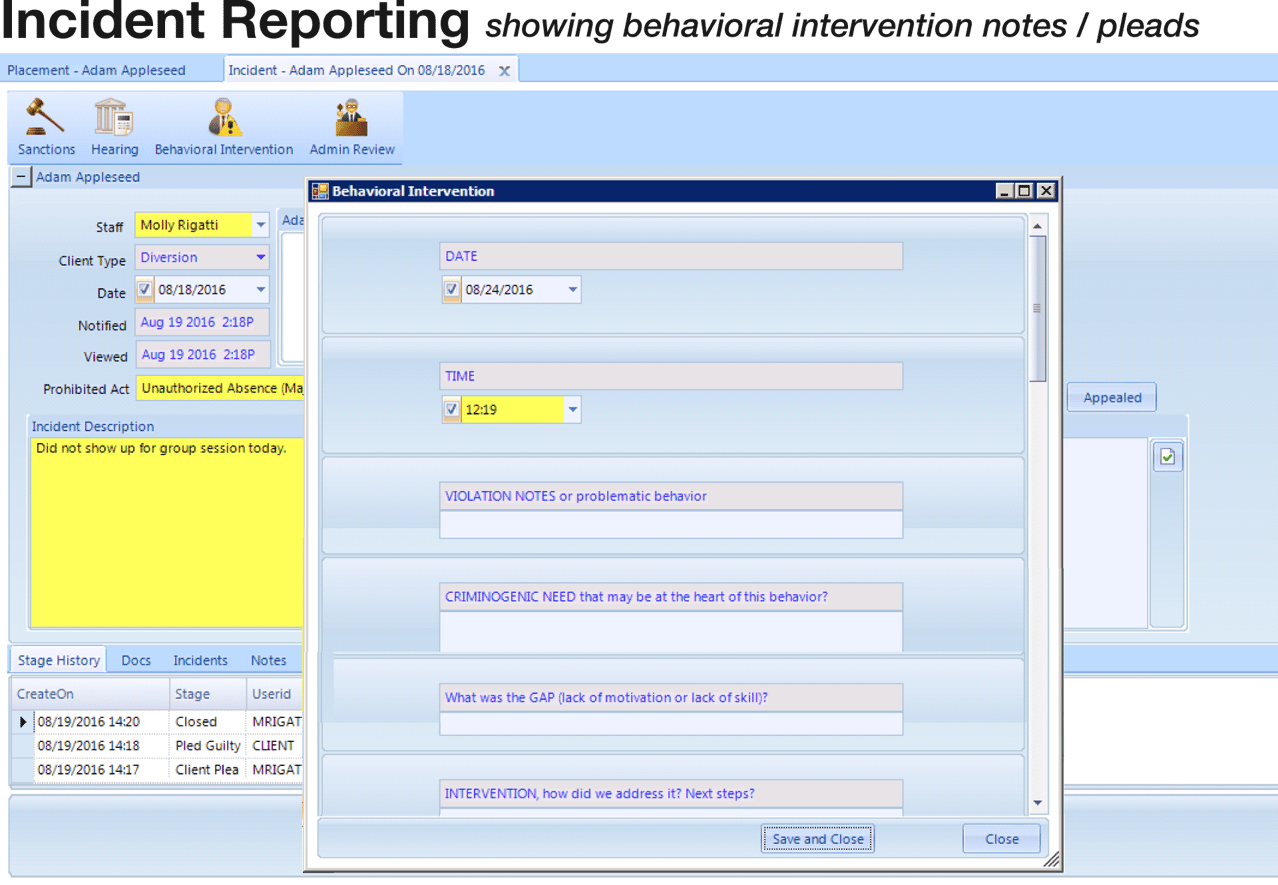
Task: Select the Sanctions gavel icon
Action: [x=44, y=126]
